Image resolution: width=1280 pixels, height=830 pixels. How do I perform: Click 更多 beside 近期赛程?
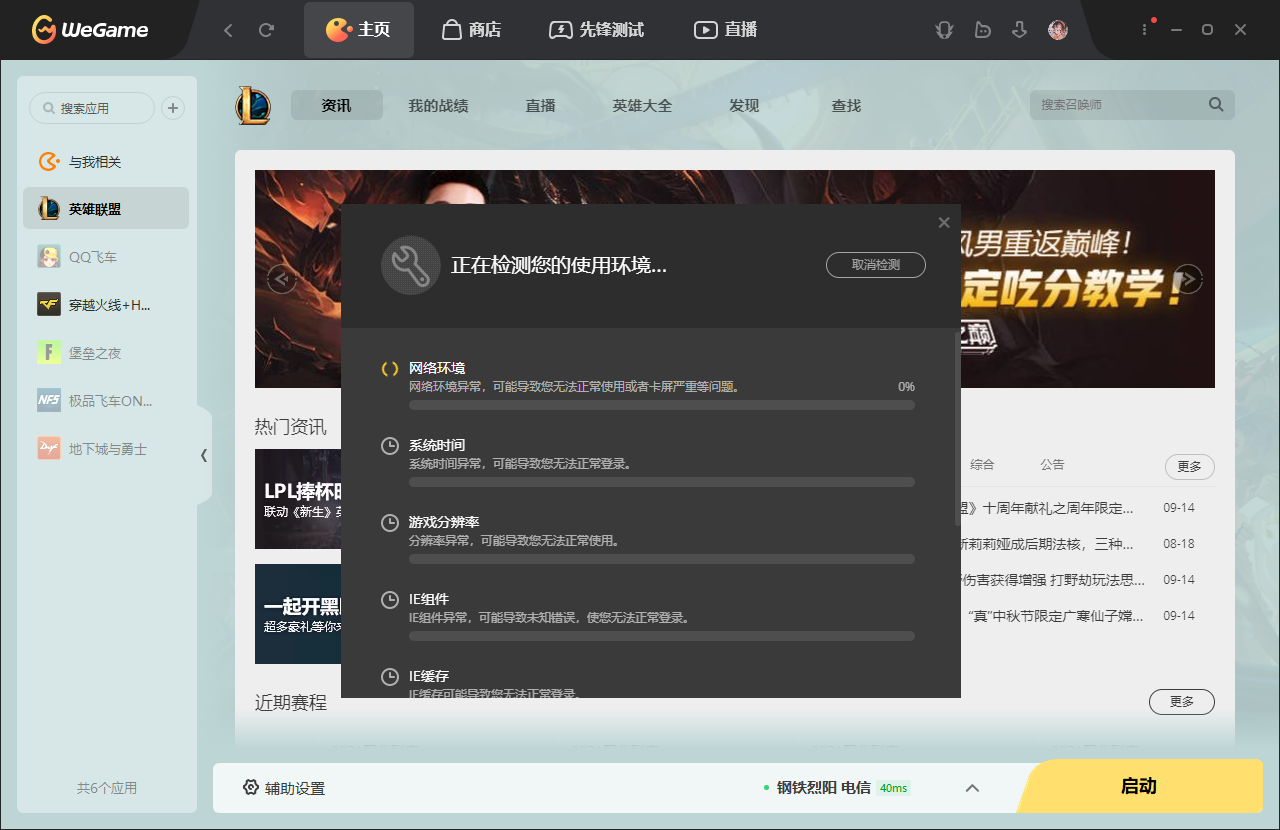coord(1182,702)
